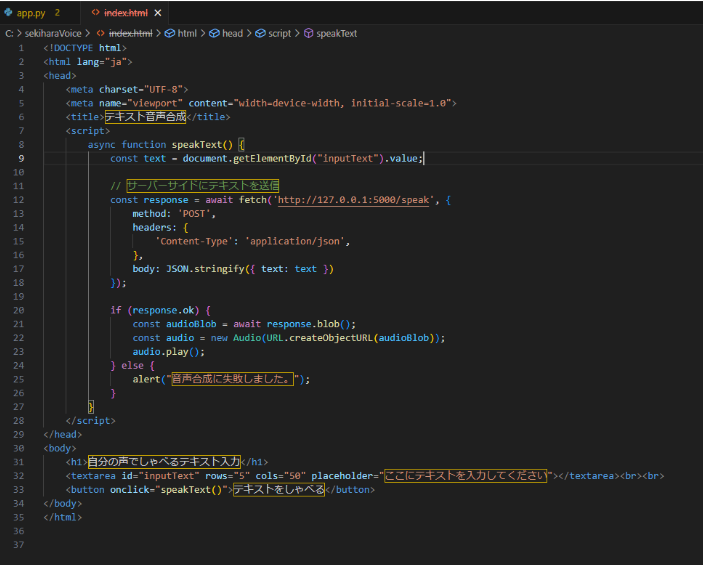The image size is (703, 565).
Task: Click the HTML icon beside breadcrumb index.html
Action: (101, 34)
